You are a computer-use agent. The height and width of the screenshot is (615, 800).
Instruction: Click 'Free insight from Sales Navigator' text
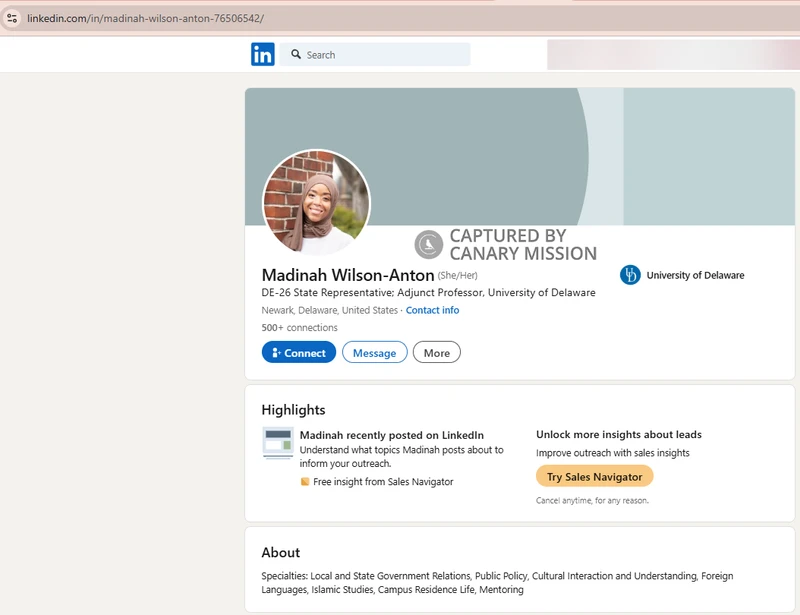click(x=383, y=482)
